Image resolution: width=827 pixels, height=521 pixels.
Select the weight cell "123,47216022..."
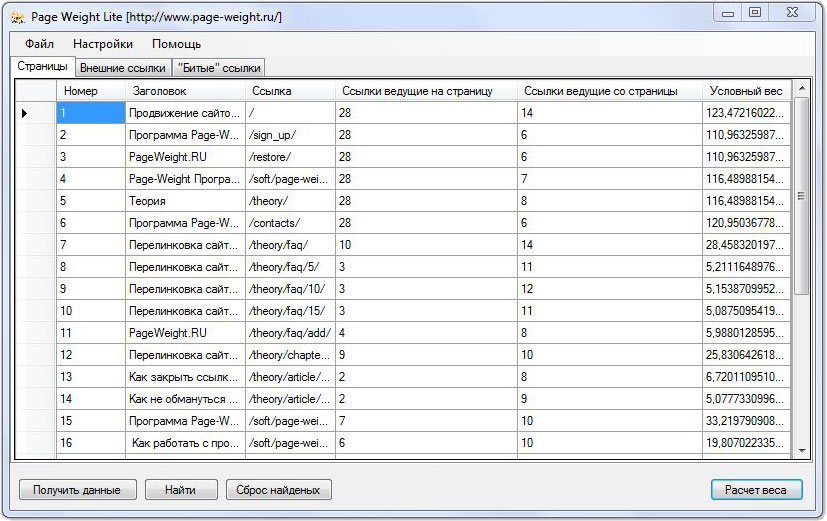point(746,113)
